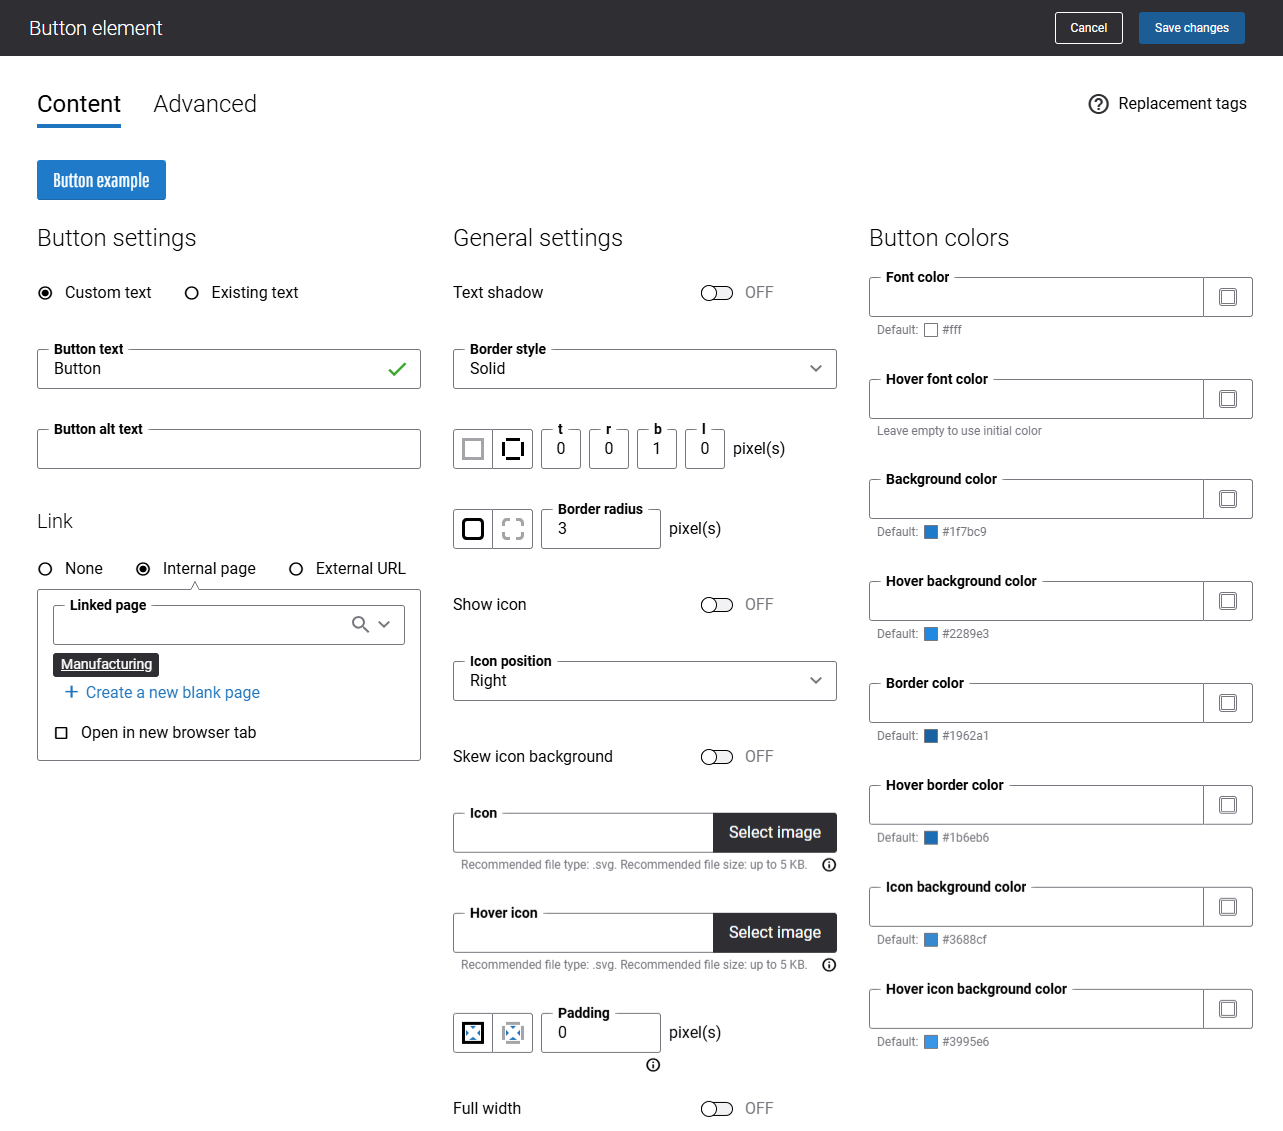Click info icon beside Hover icon recommendation

click(829, 965)
